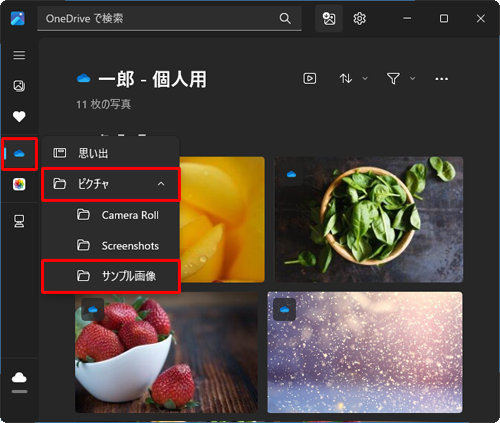Viewport: 500px width, 423px height.
Task: Open the spinach bowl photo thumbnail
Action: [x=369, y=219]
